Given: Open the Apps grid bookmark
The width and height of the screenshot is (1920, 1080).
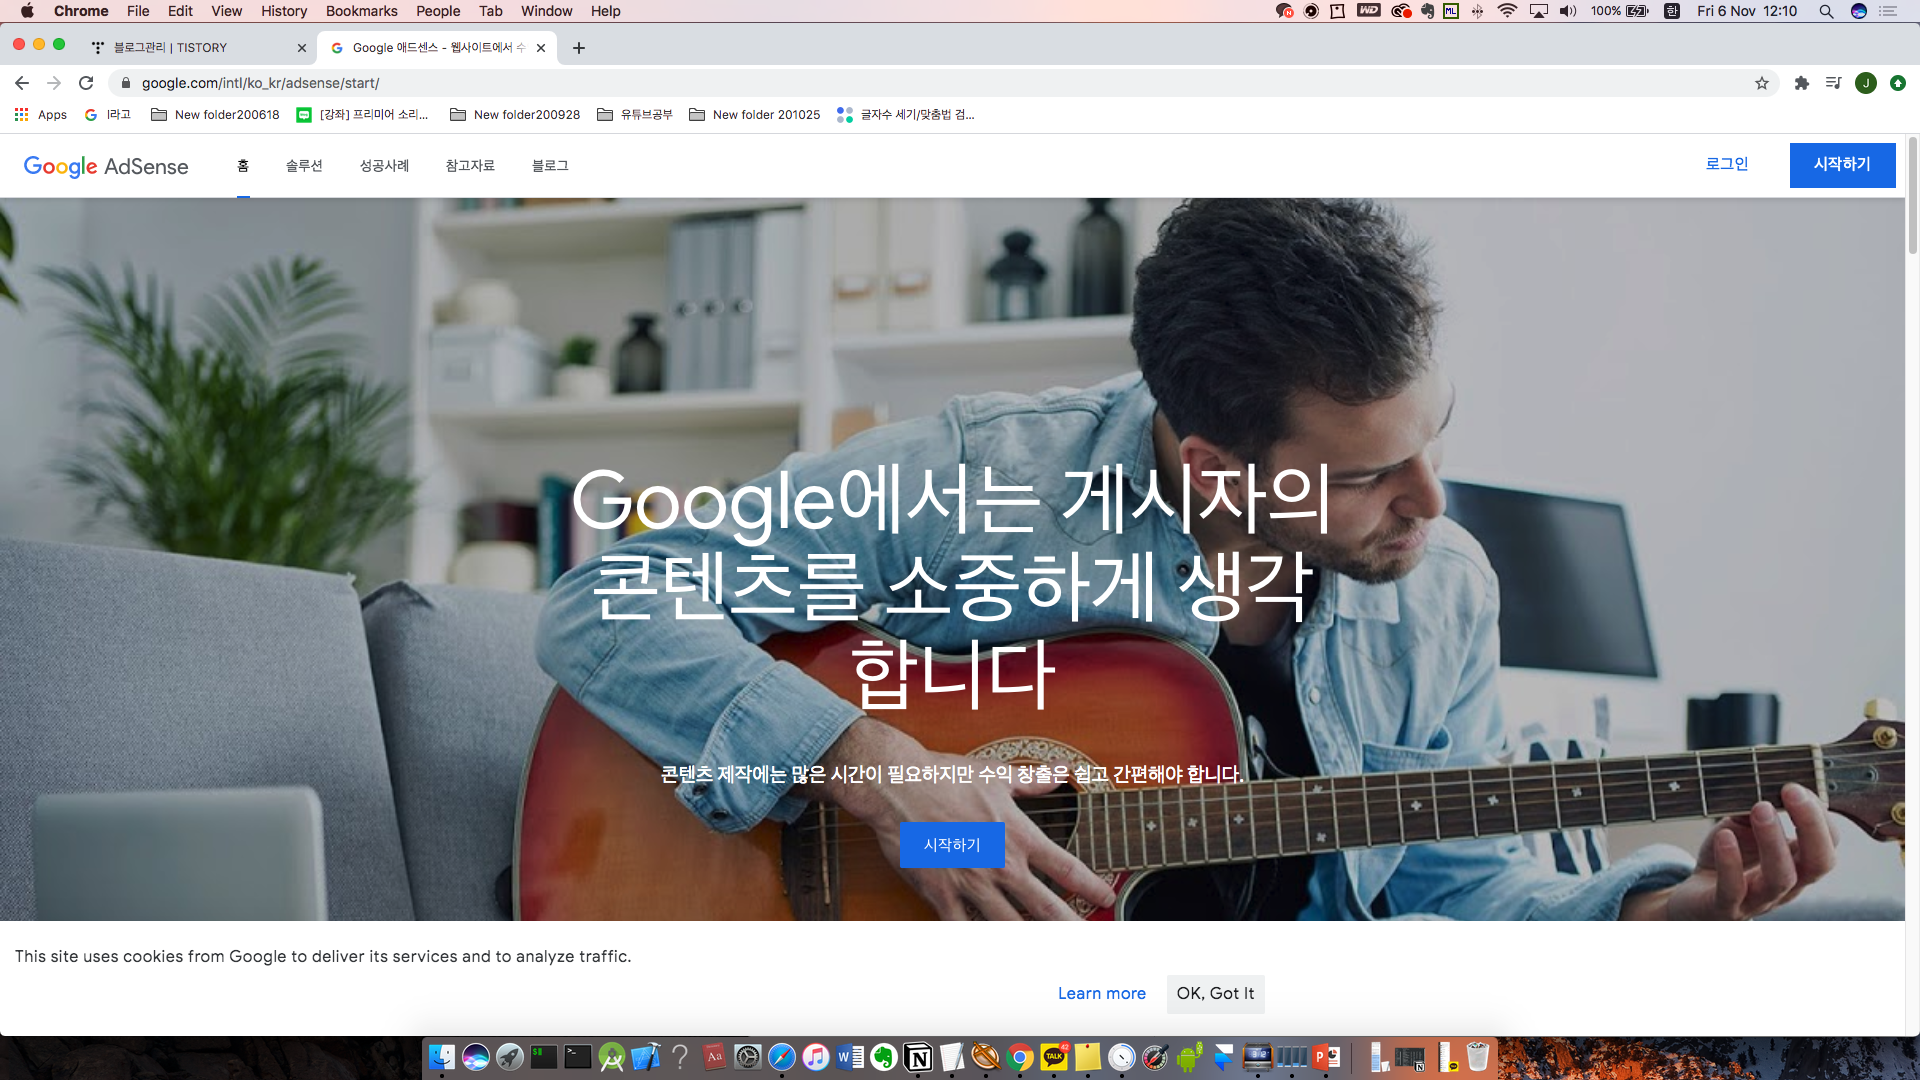Looking at the screenshot, I should [x=41, y=115].
